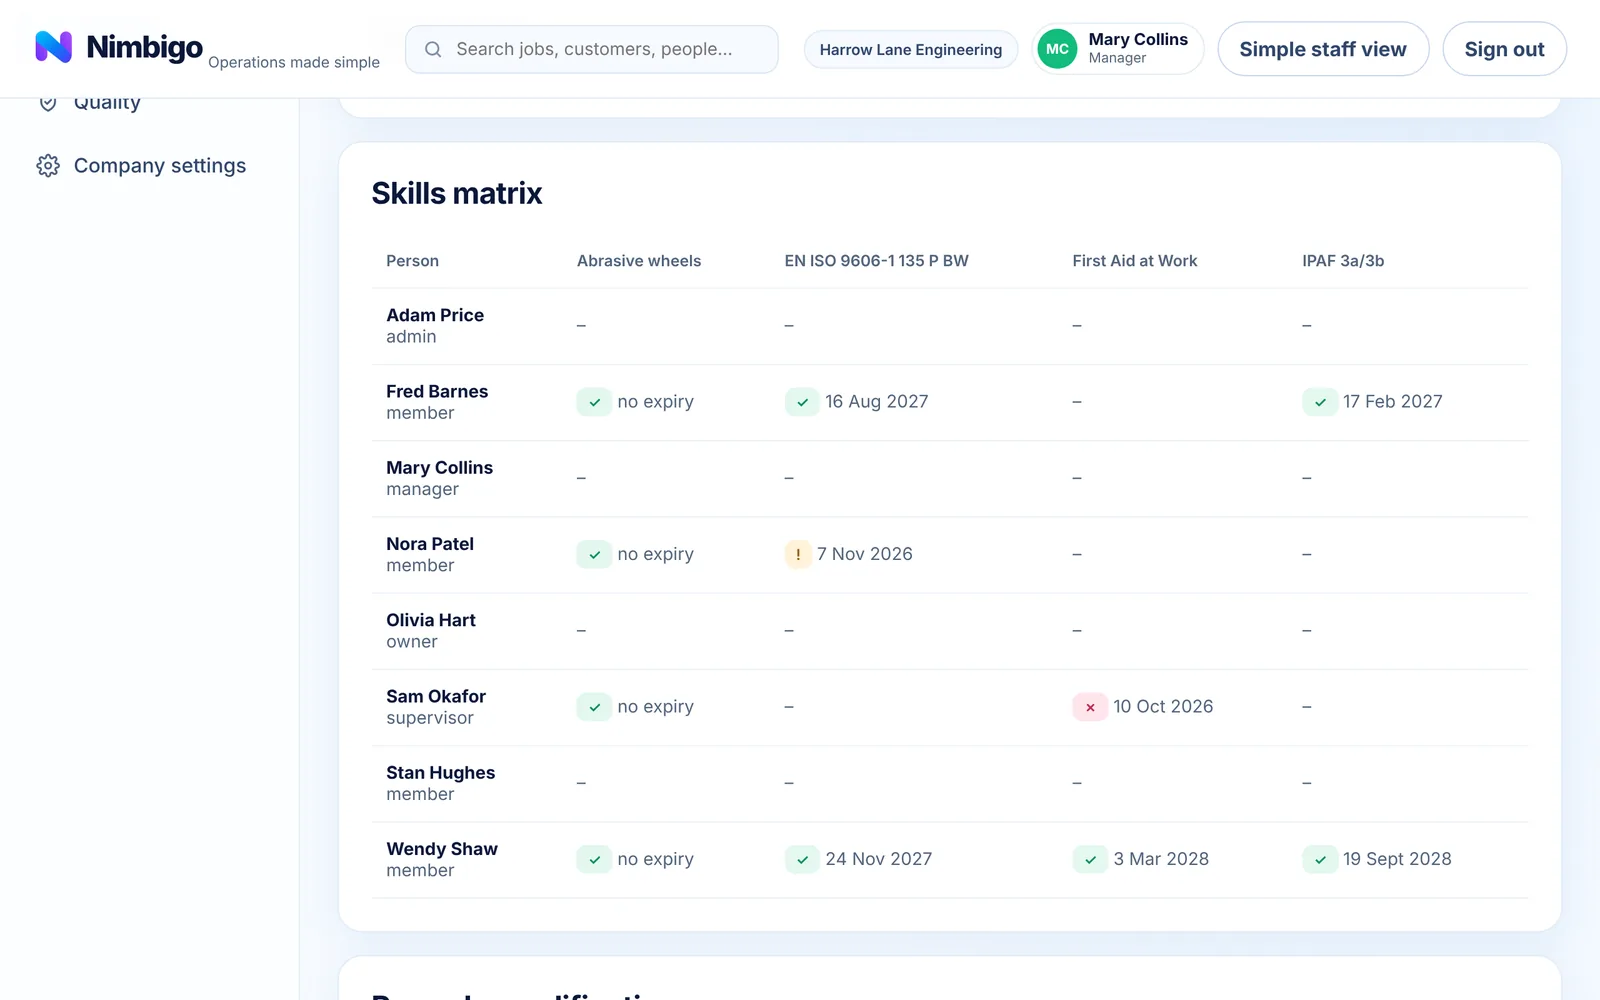Click Wendy Shaw Abrasive wheels check icon
This screenshot has width=1600, height=1000.
click(594, 859)
